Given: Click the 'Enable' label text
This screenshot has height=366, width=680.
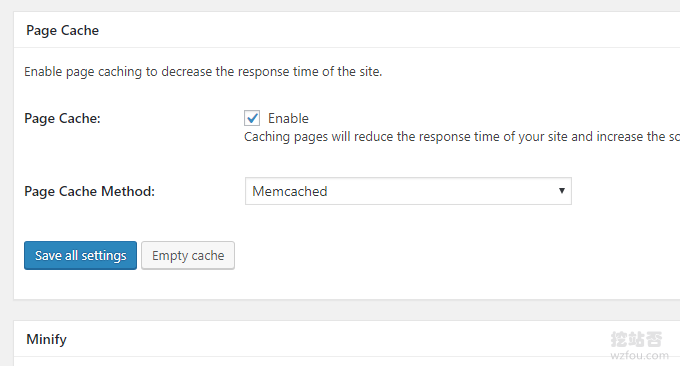Looking at the screenshot, I should click(x=288, y=118).
